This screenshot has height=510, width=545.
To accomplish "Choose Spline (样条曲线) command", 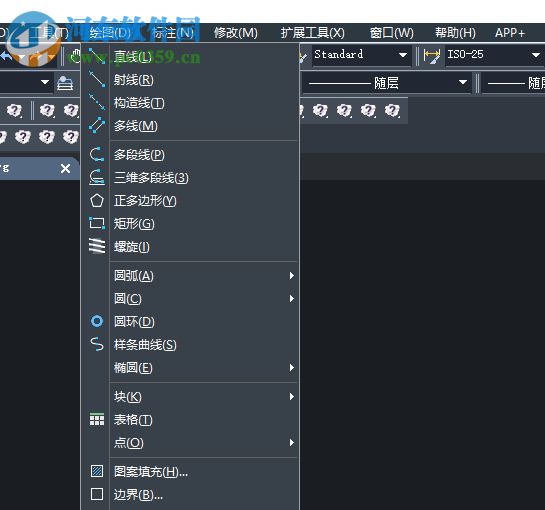I will (190, 345).
